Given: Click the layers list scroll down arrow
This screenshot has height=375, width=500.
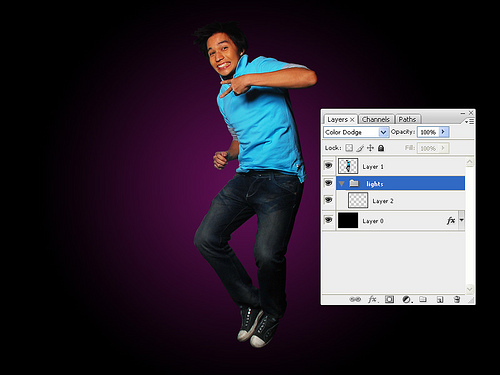Looking at the screenshot, I should [470, 289].
